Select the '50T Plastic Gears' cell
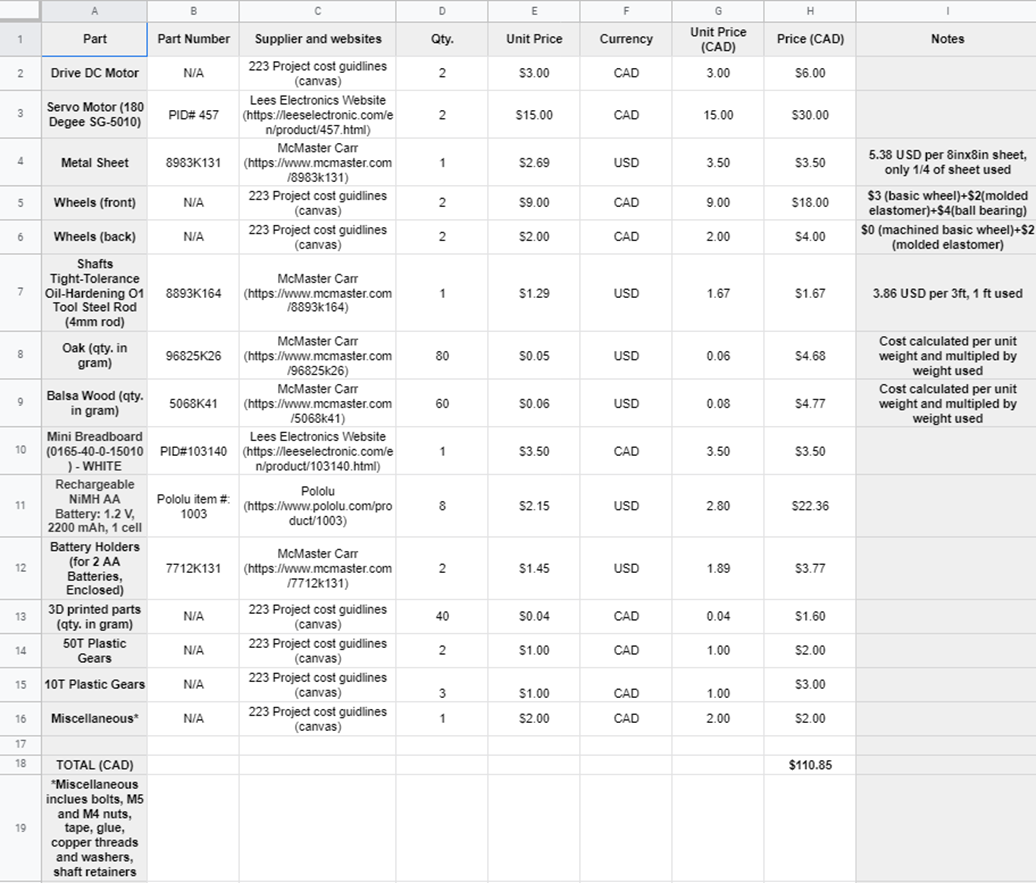The image size is (1036, 883). pos(94,650)
